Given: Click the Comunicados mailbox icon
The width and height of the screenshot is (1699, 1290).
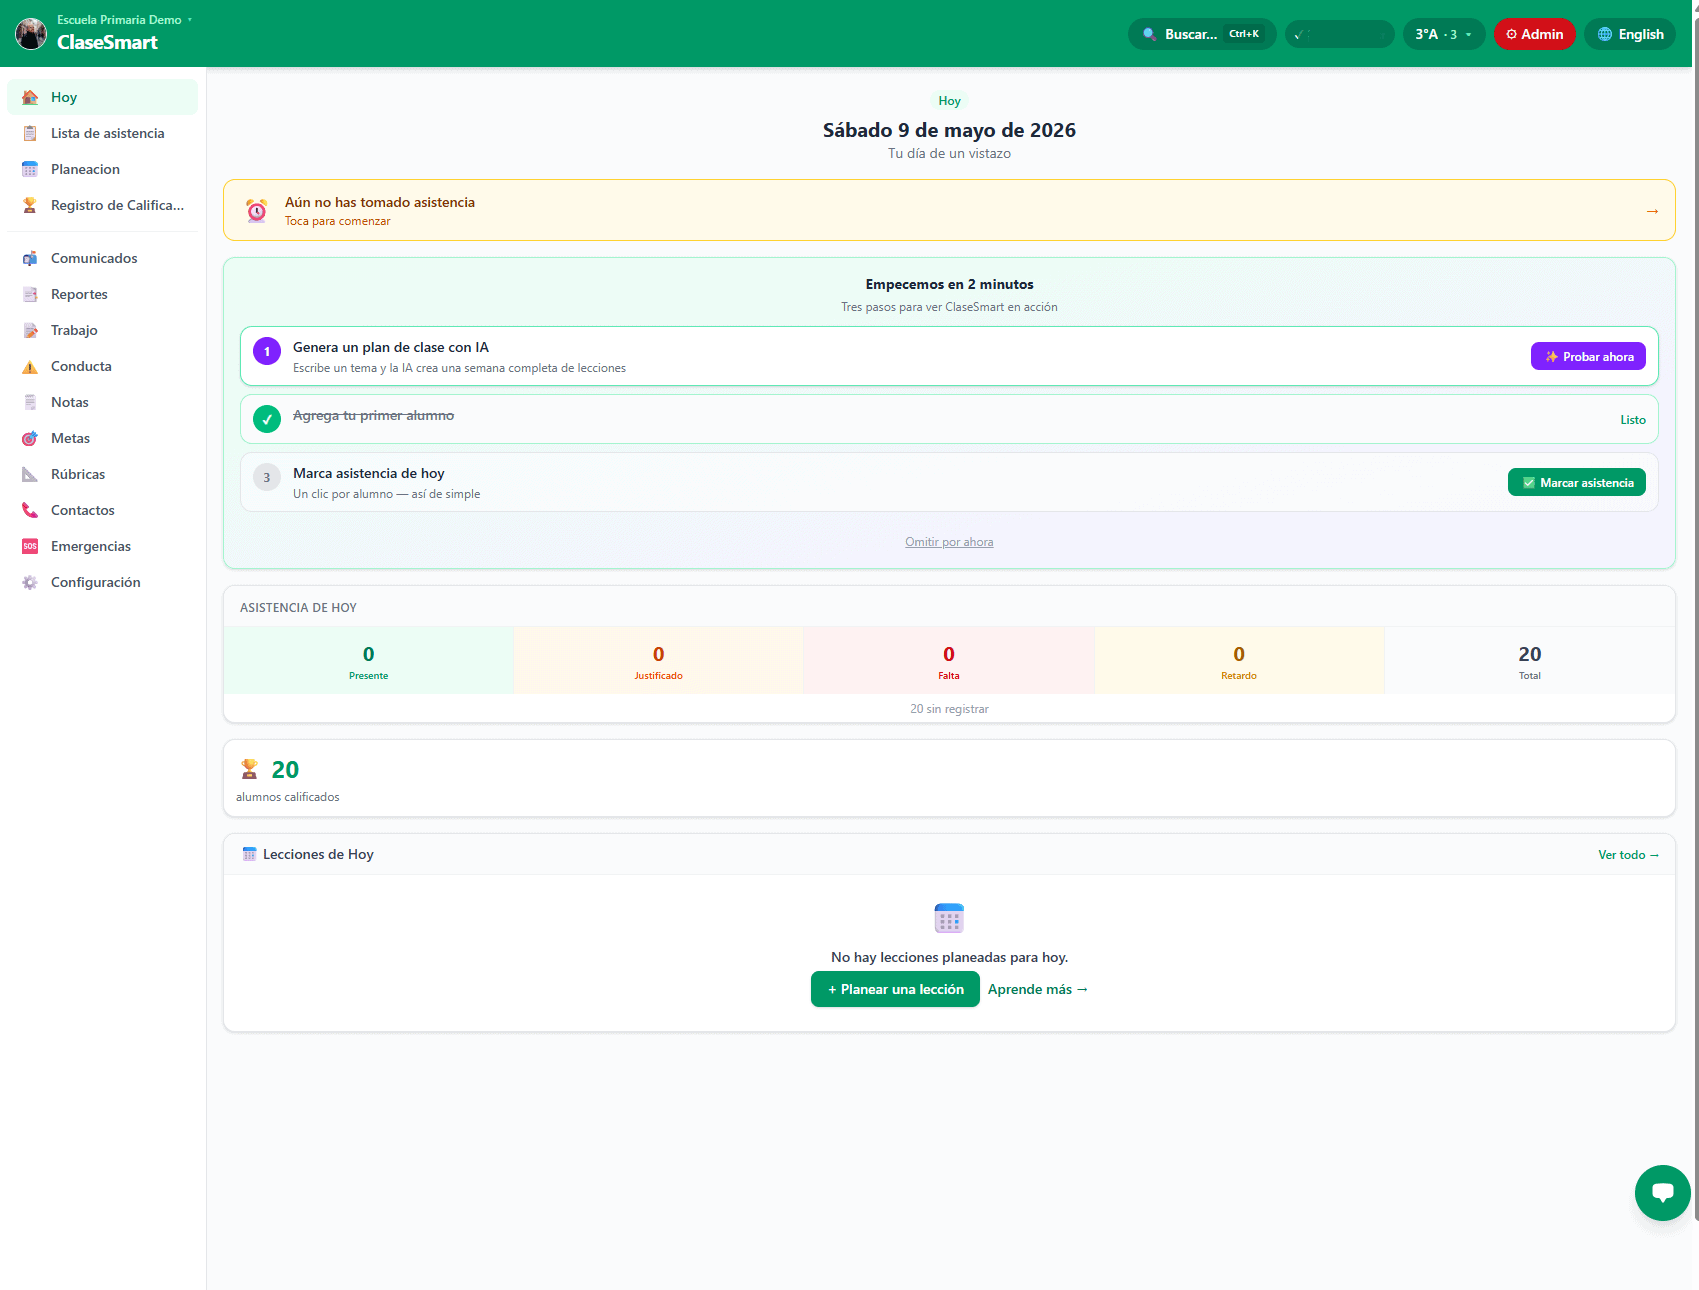Looking at the screenshot, I should click(x=30, y=258).
